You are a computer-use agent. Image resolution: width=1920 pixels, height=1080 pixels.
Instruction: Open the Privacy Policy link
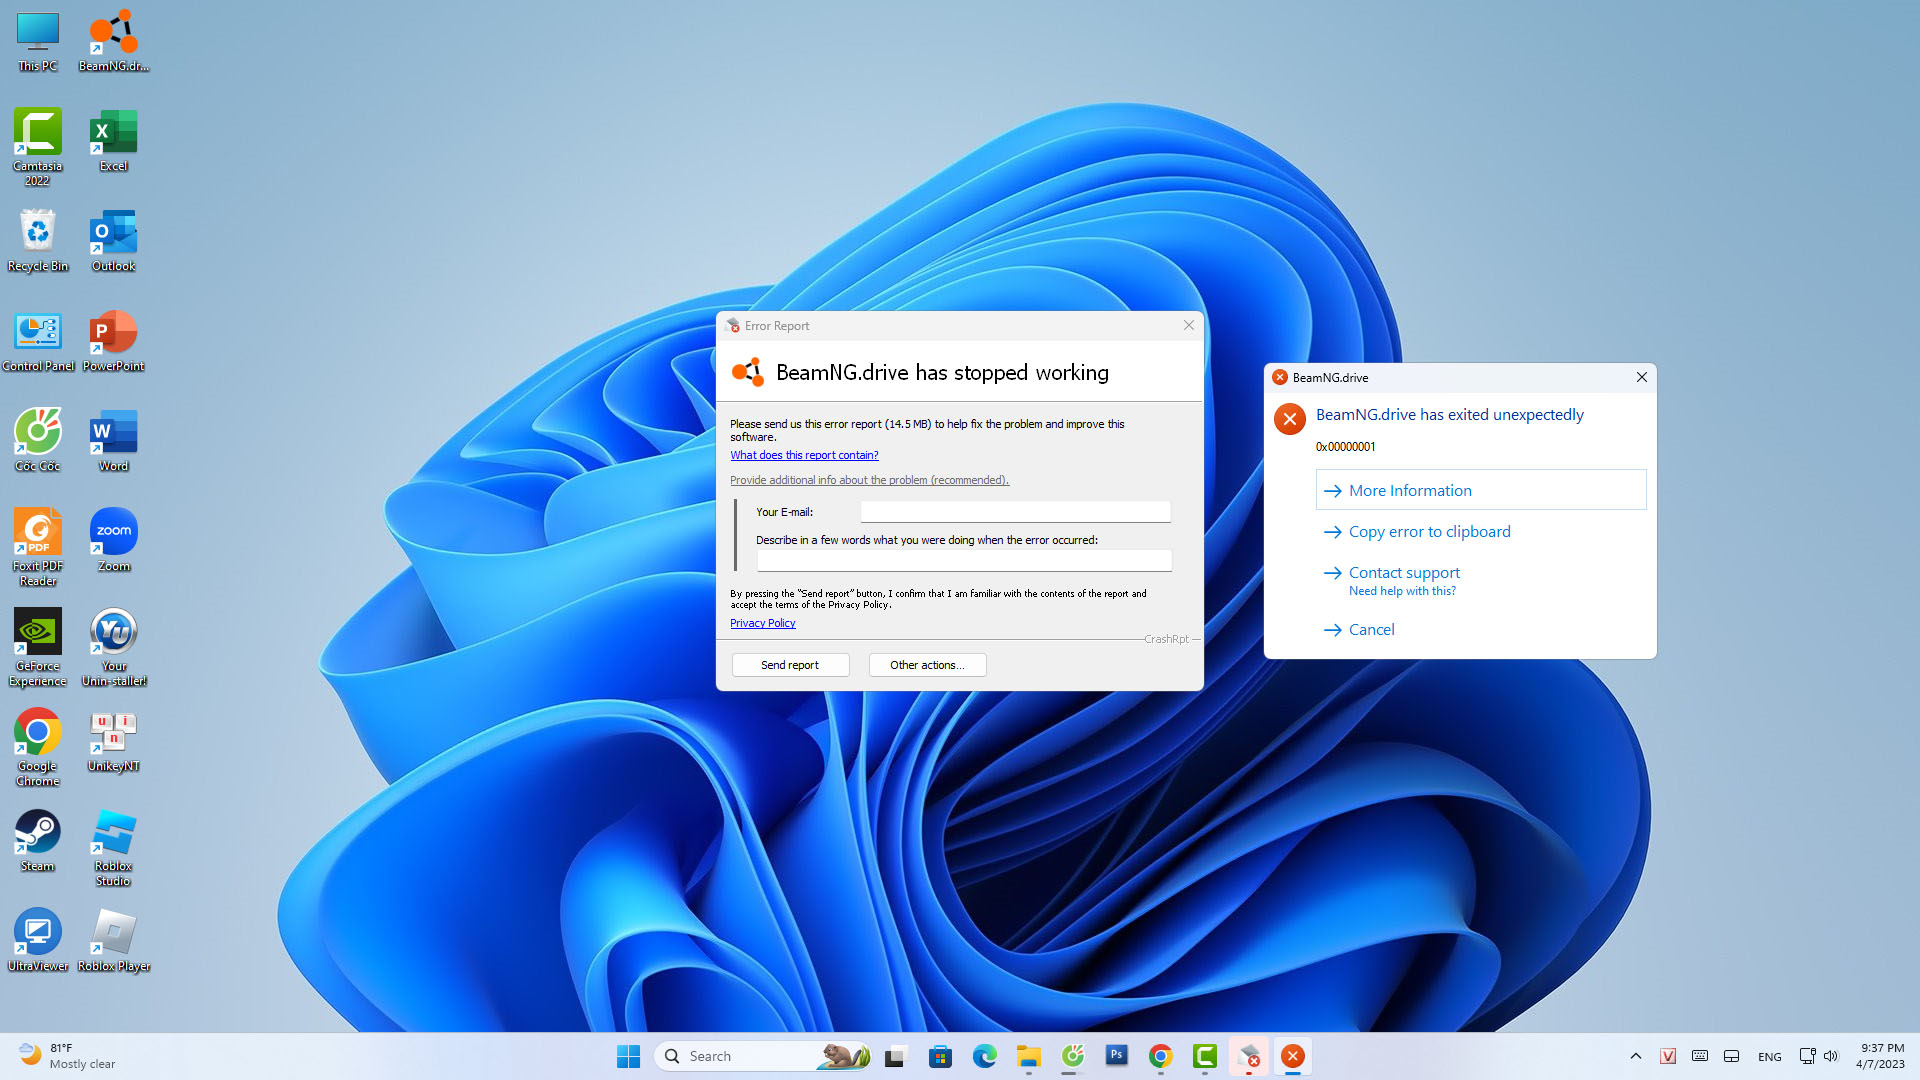click(x=762, y=623)
